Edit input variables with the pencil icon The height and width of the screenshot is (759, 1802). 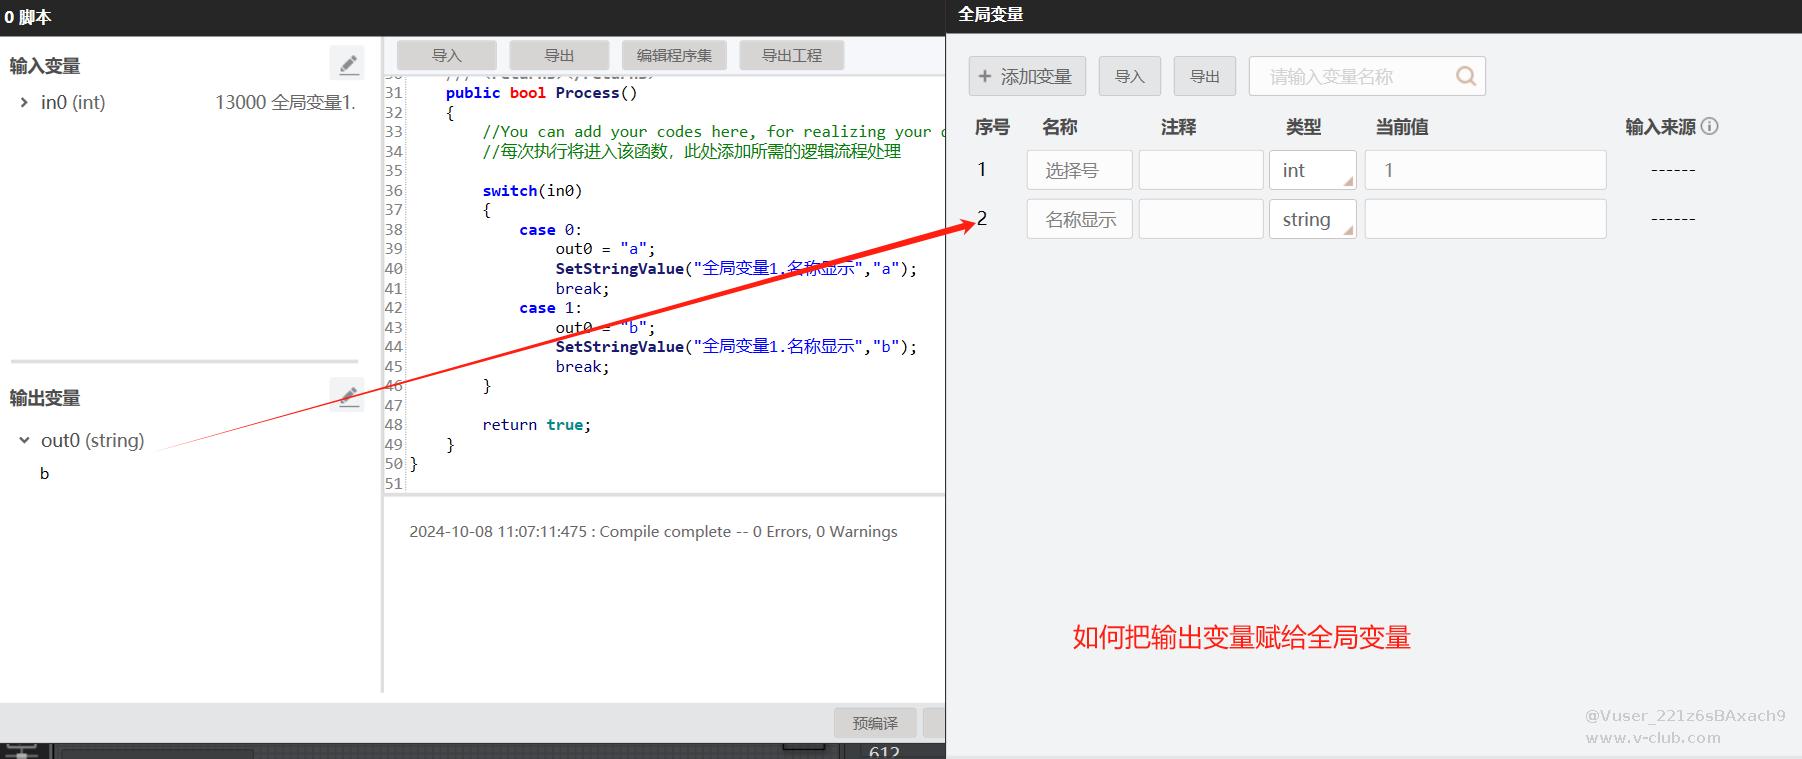click(347, 64)
